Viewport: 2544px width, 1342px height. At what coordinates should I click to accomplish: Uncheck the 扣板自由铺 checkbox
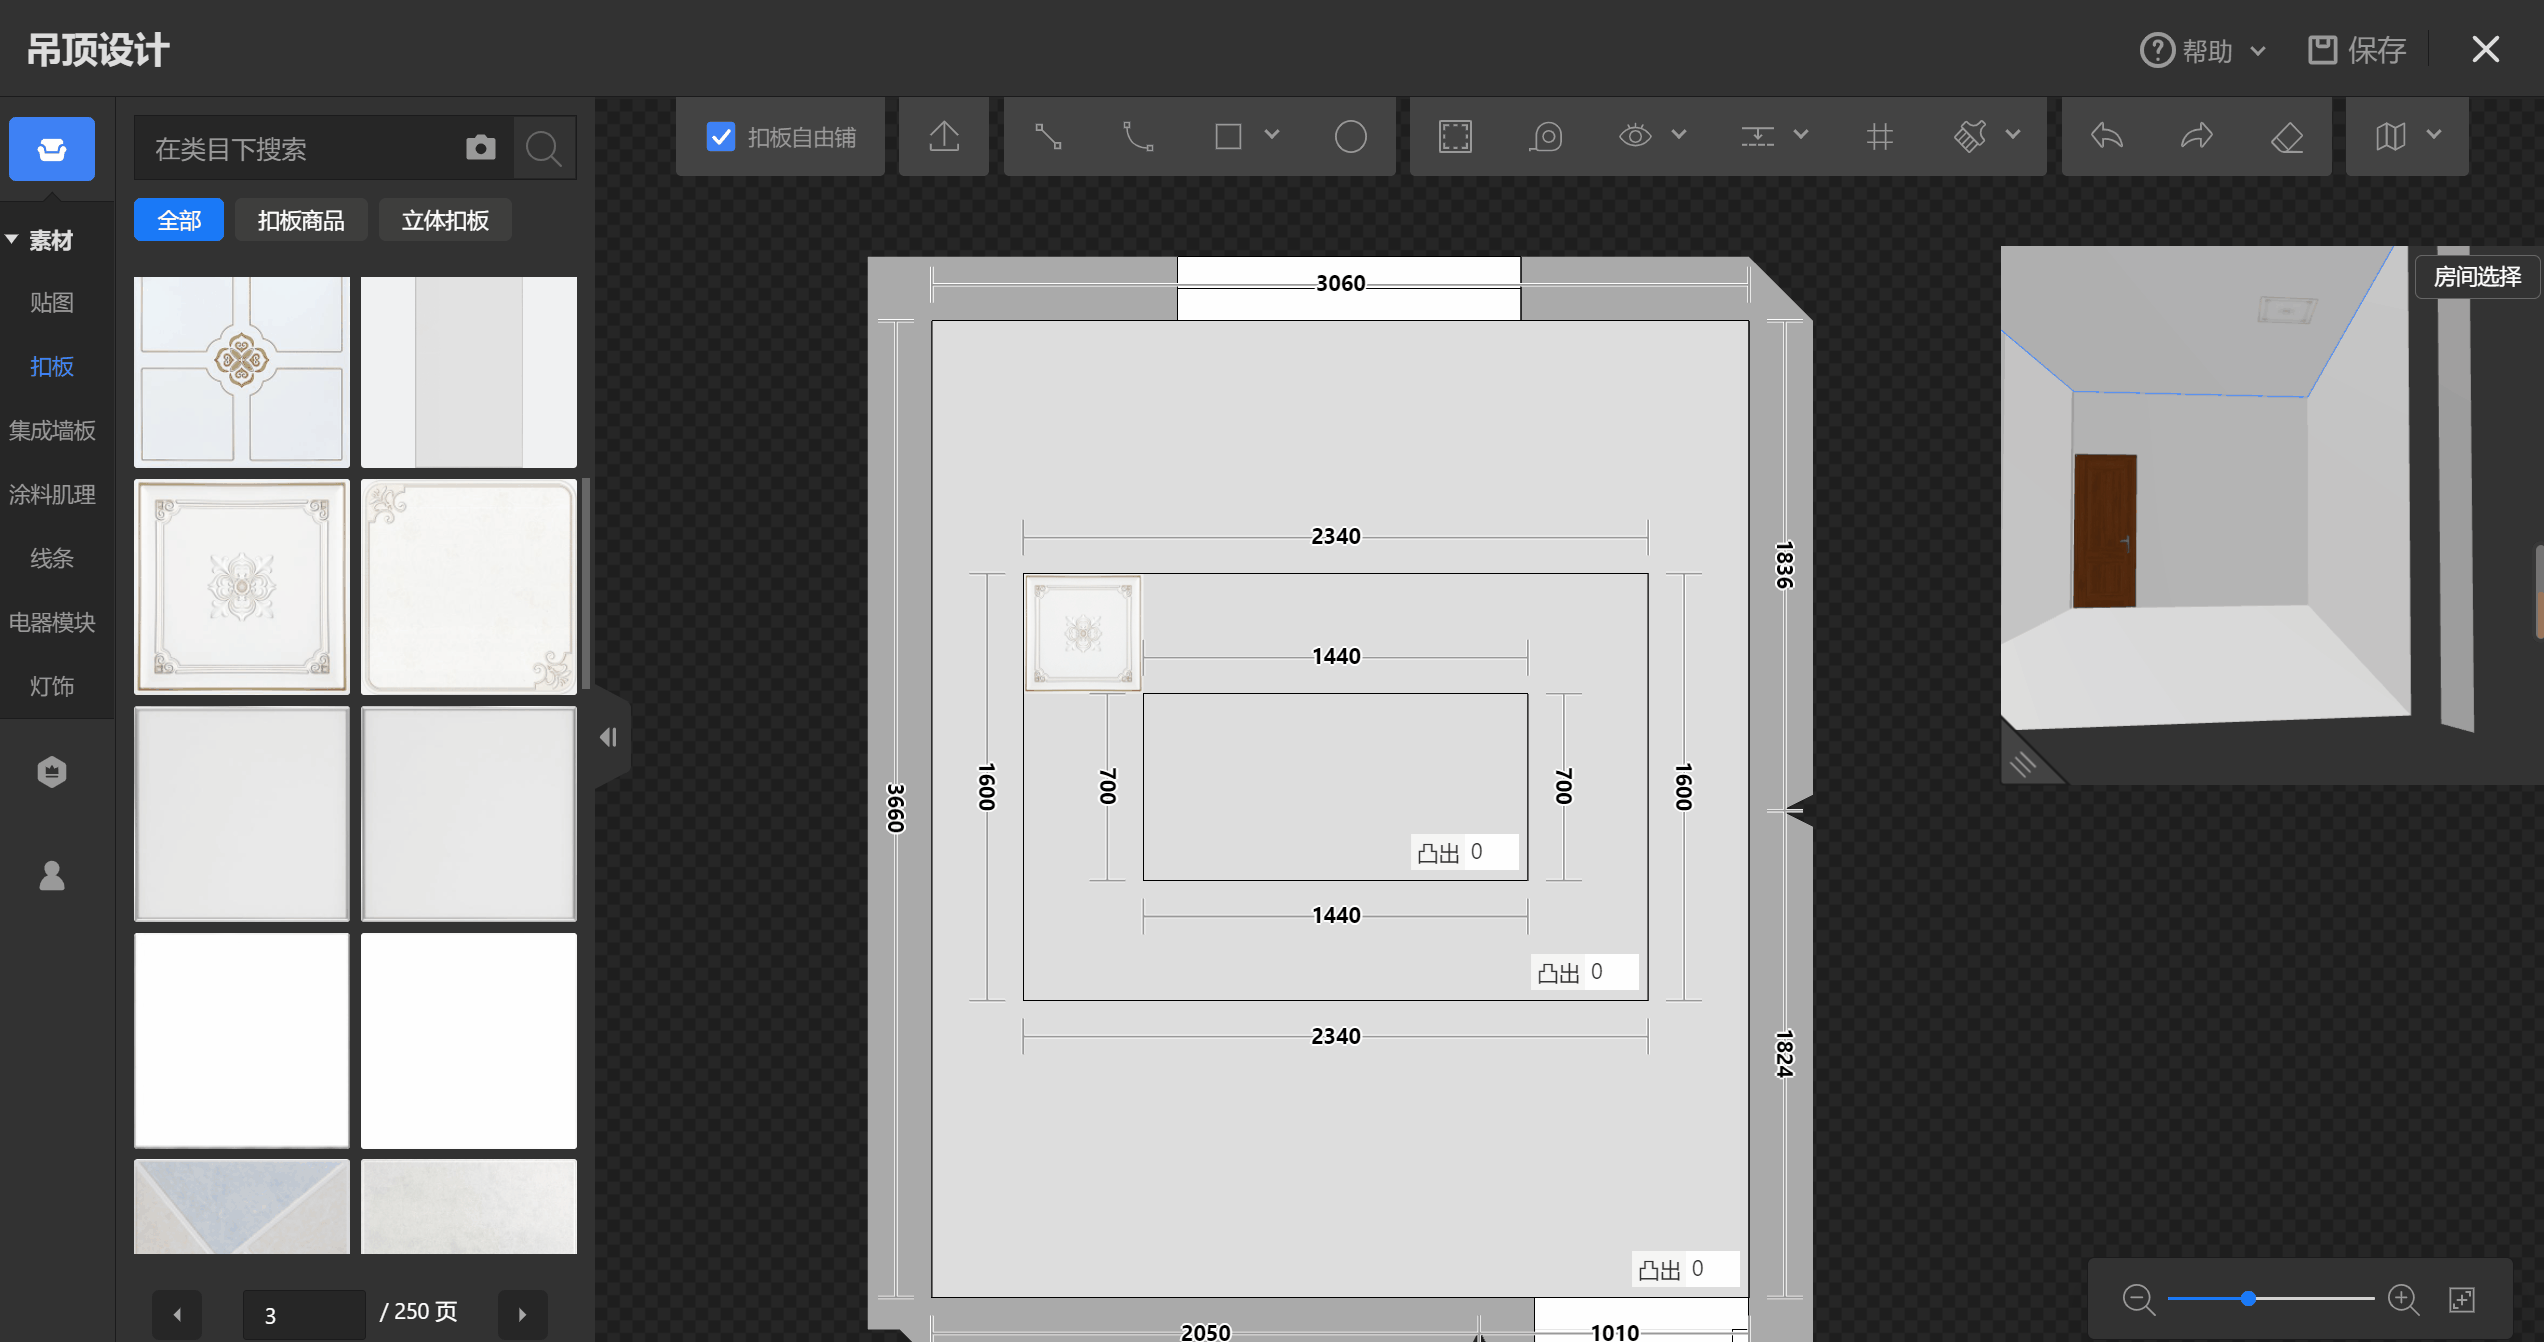click(x=721, y=136)
